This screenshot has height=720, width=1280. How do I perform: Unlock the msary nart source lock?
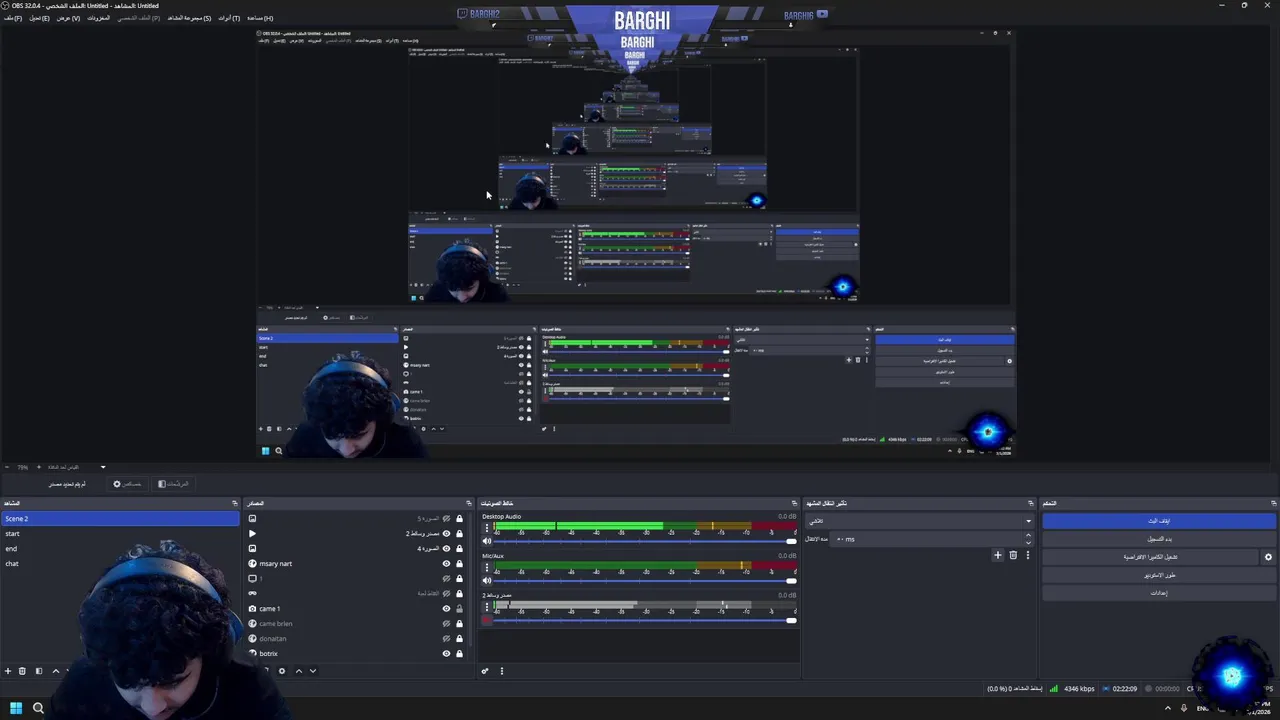459,564
